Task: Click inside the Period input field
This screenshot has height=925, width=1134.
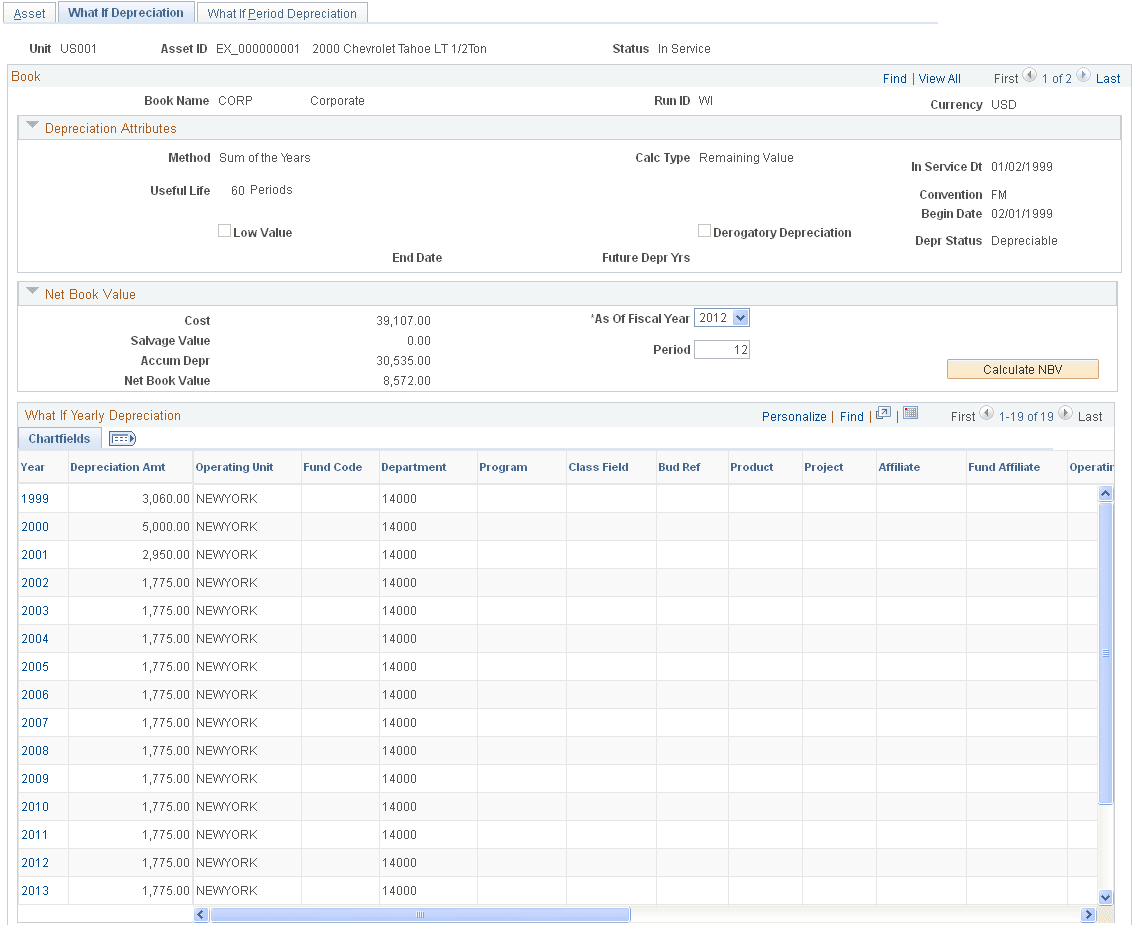Action: point(721,348)
